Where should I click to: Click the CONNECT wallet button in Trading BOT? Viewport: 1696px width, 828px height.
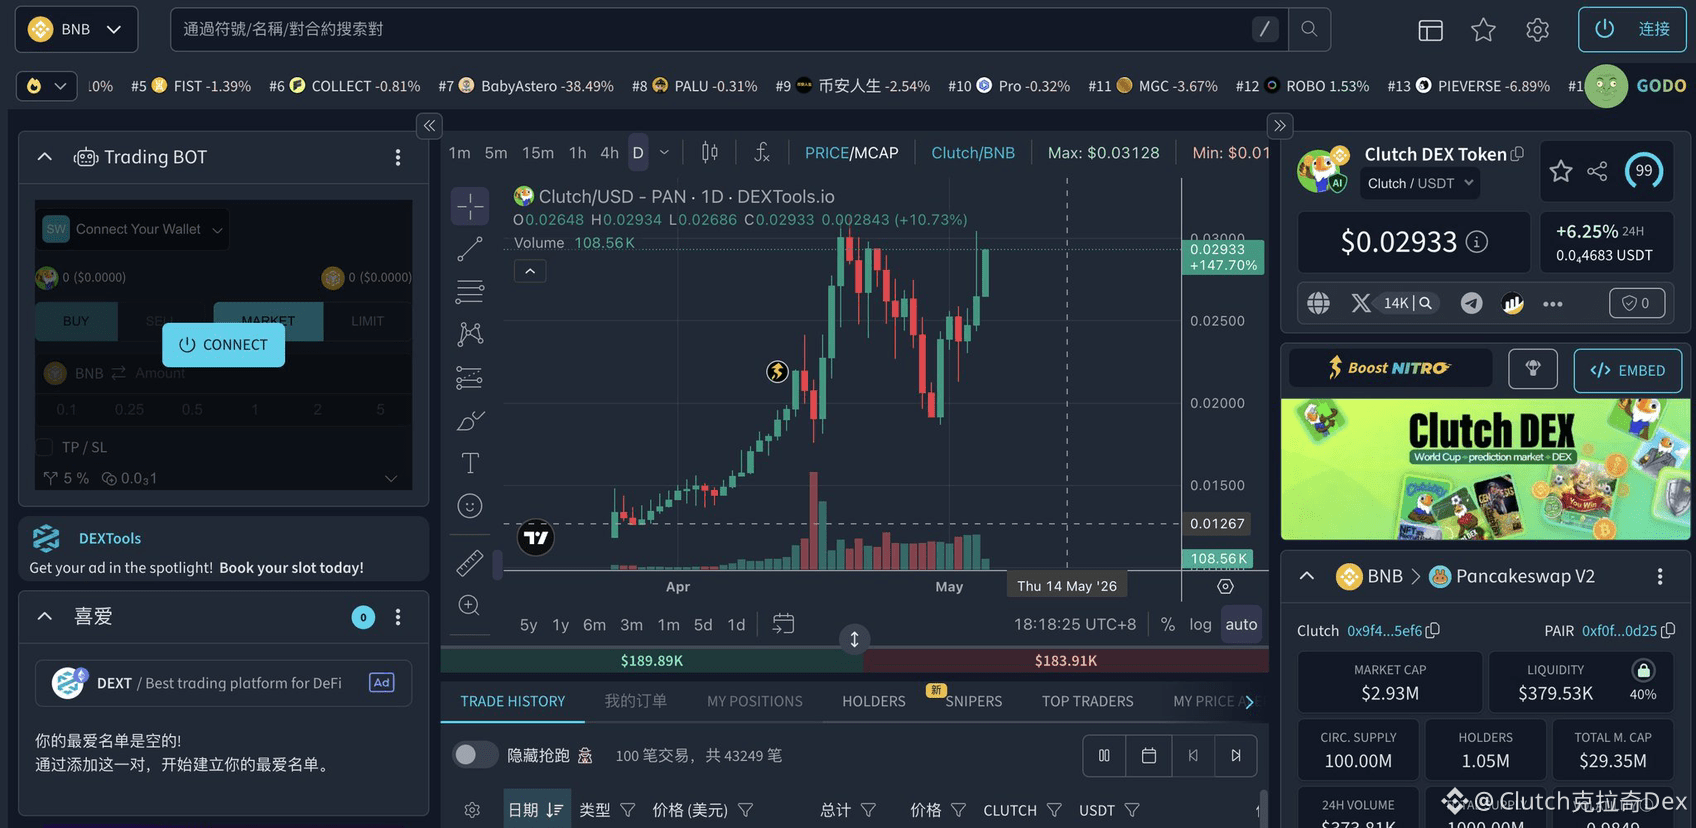(x=224, y=345)
